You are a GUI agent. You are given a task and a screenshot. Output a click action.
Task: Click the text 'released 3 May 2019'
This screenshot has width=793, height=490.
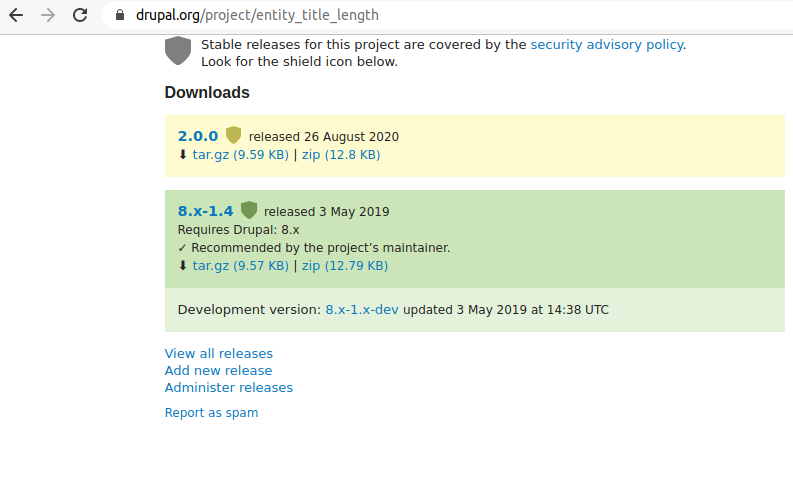(327, 211)
